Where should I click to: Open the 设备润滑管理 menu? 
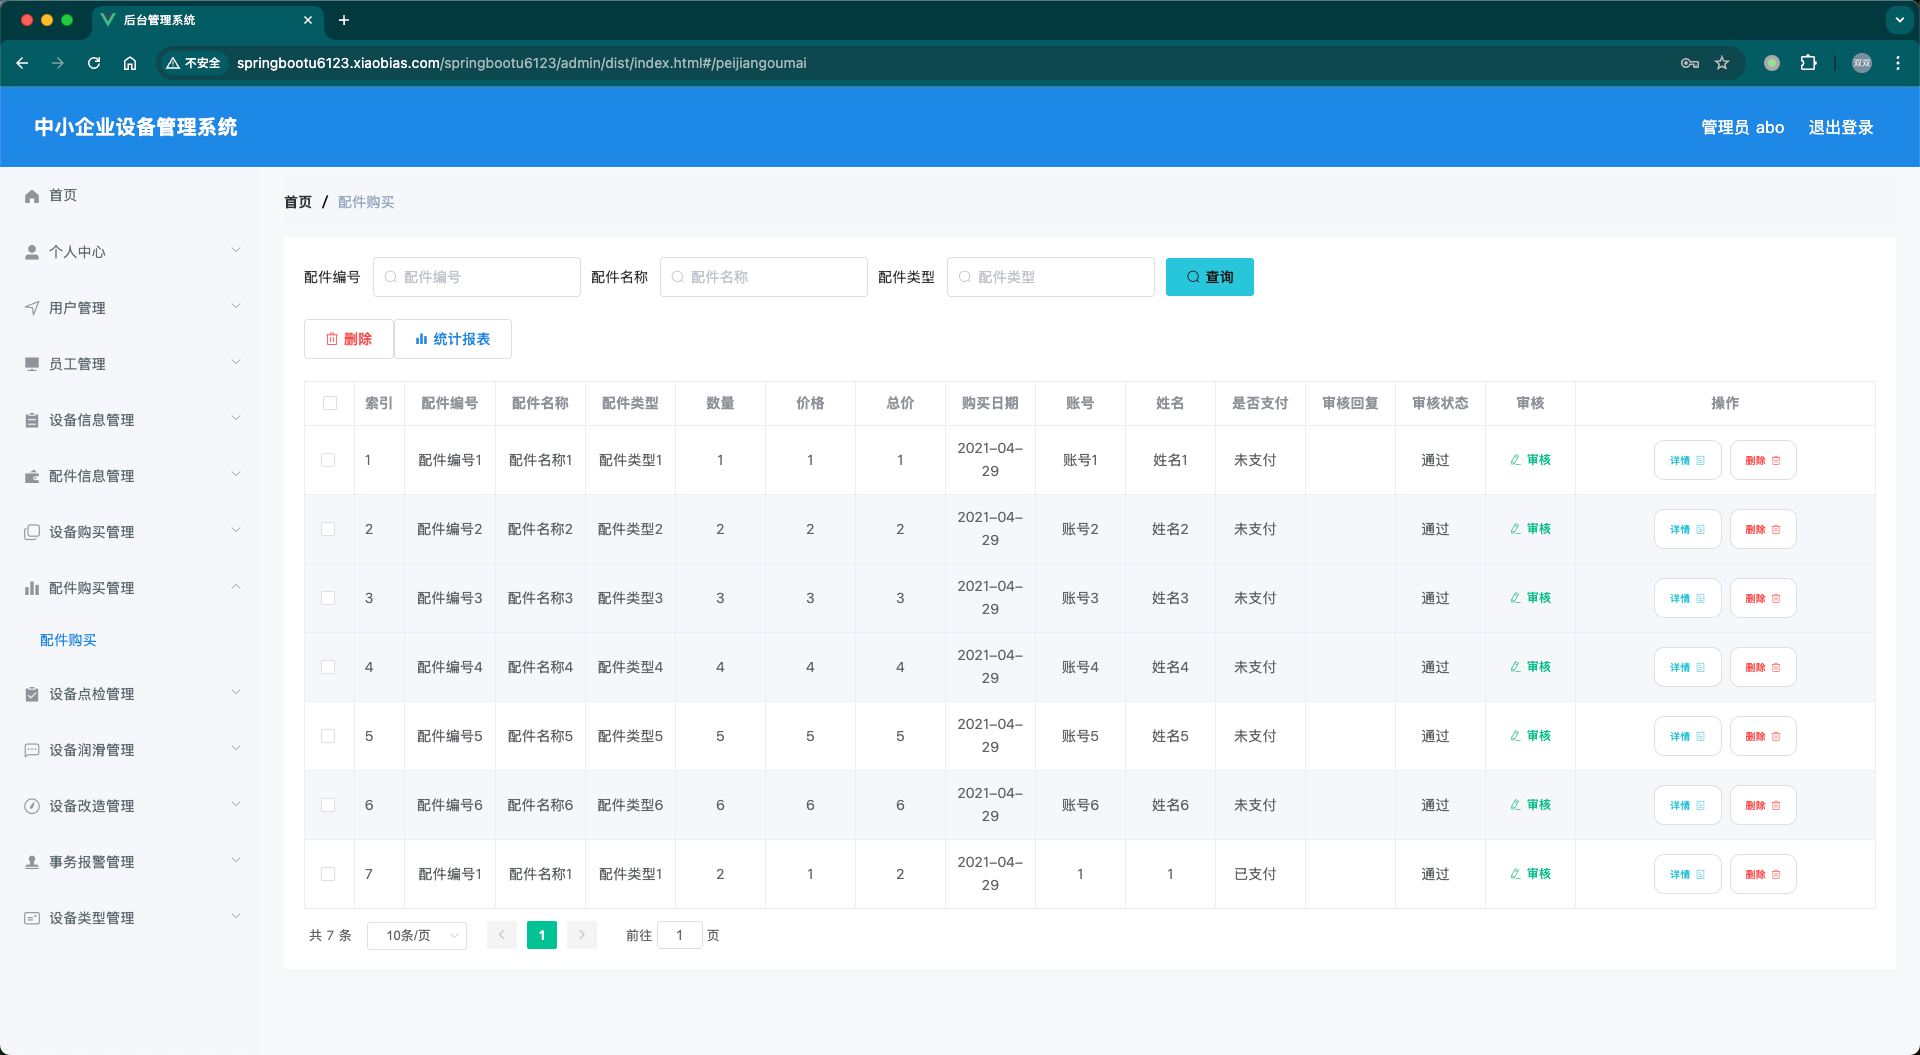coord(130,750)
